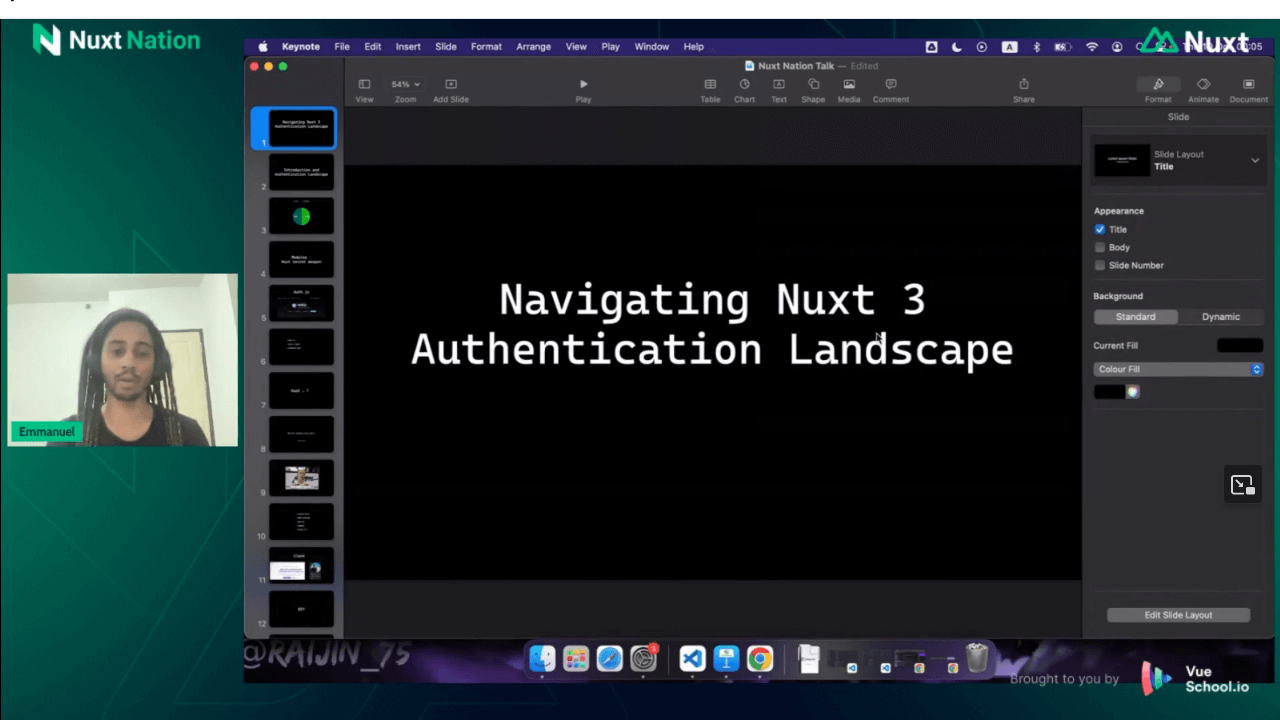Open the Shape picker icon
The width and height of the screenshot is (1280, 720).
pos(813,85)
